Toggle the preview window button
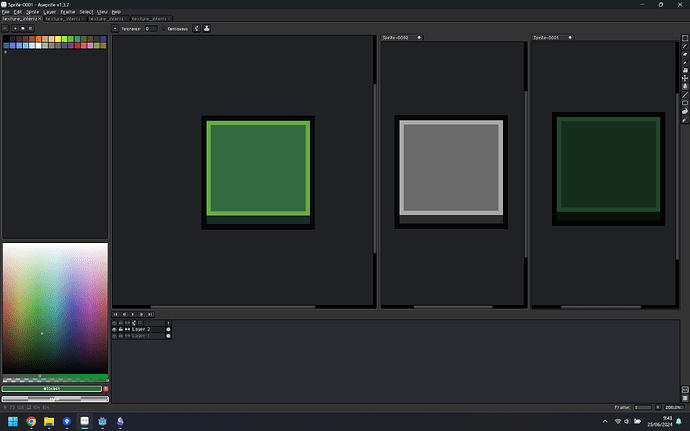 (685, 390)
